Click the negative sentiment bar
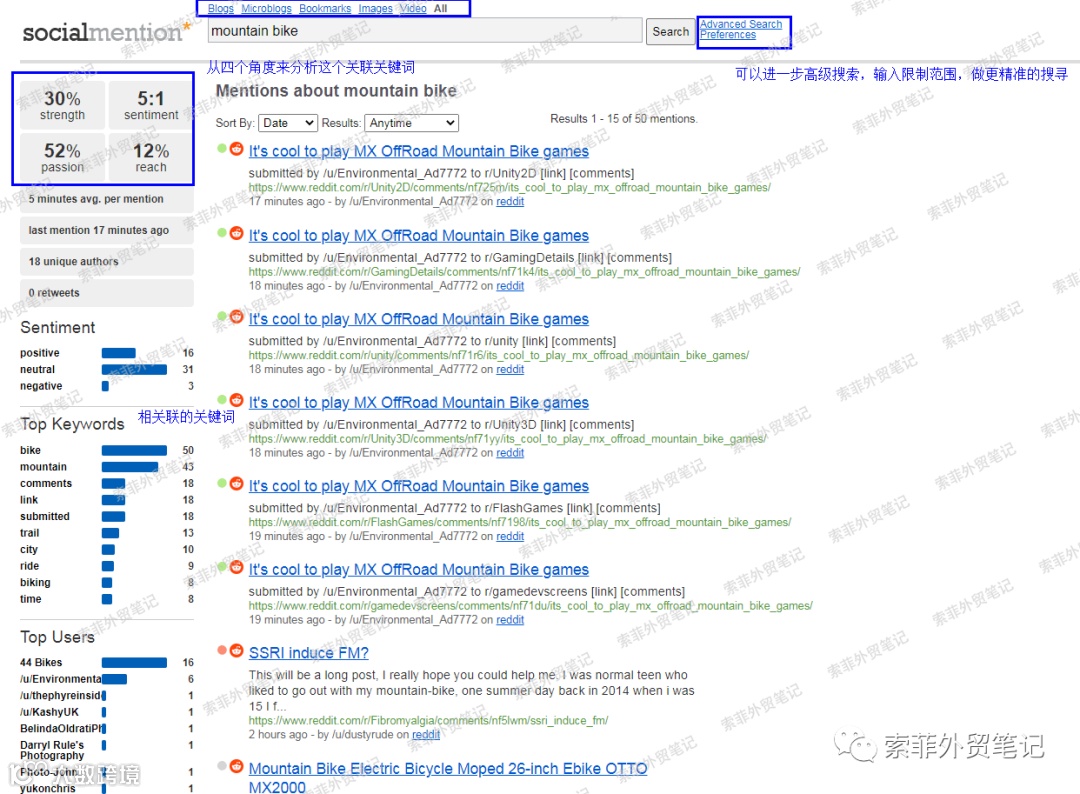The height and width of the screenshot is (794, 1080). tap(105, 386)
